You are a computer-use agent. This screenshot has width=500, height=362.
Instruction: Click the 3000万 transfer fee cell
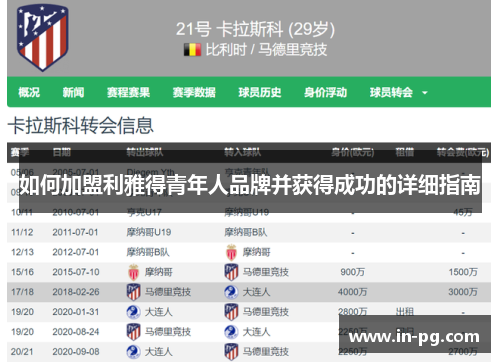pyautogui.click(x=463, y=292)
